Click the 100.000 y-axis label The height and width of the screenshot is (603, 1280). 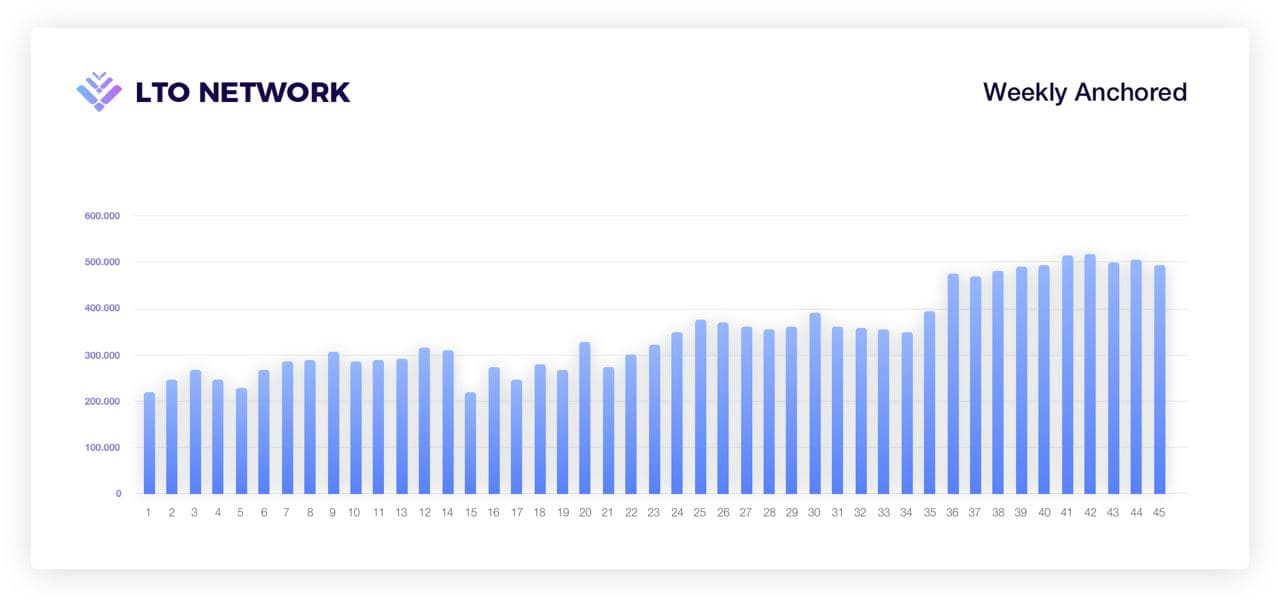102,447
